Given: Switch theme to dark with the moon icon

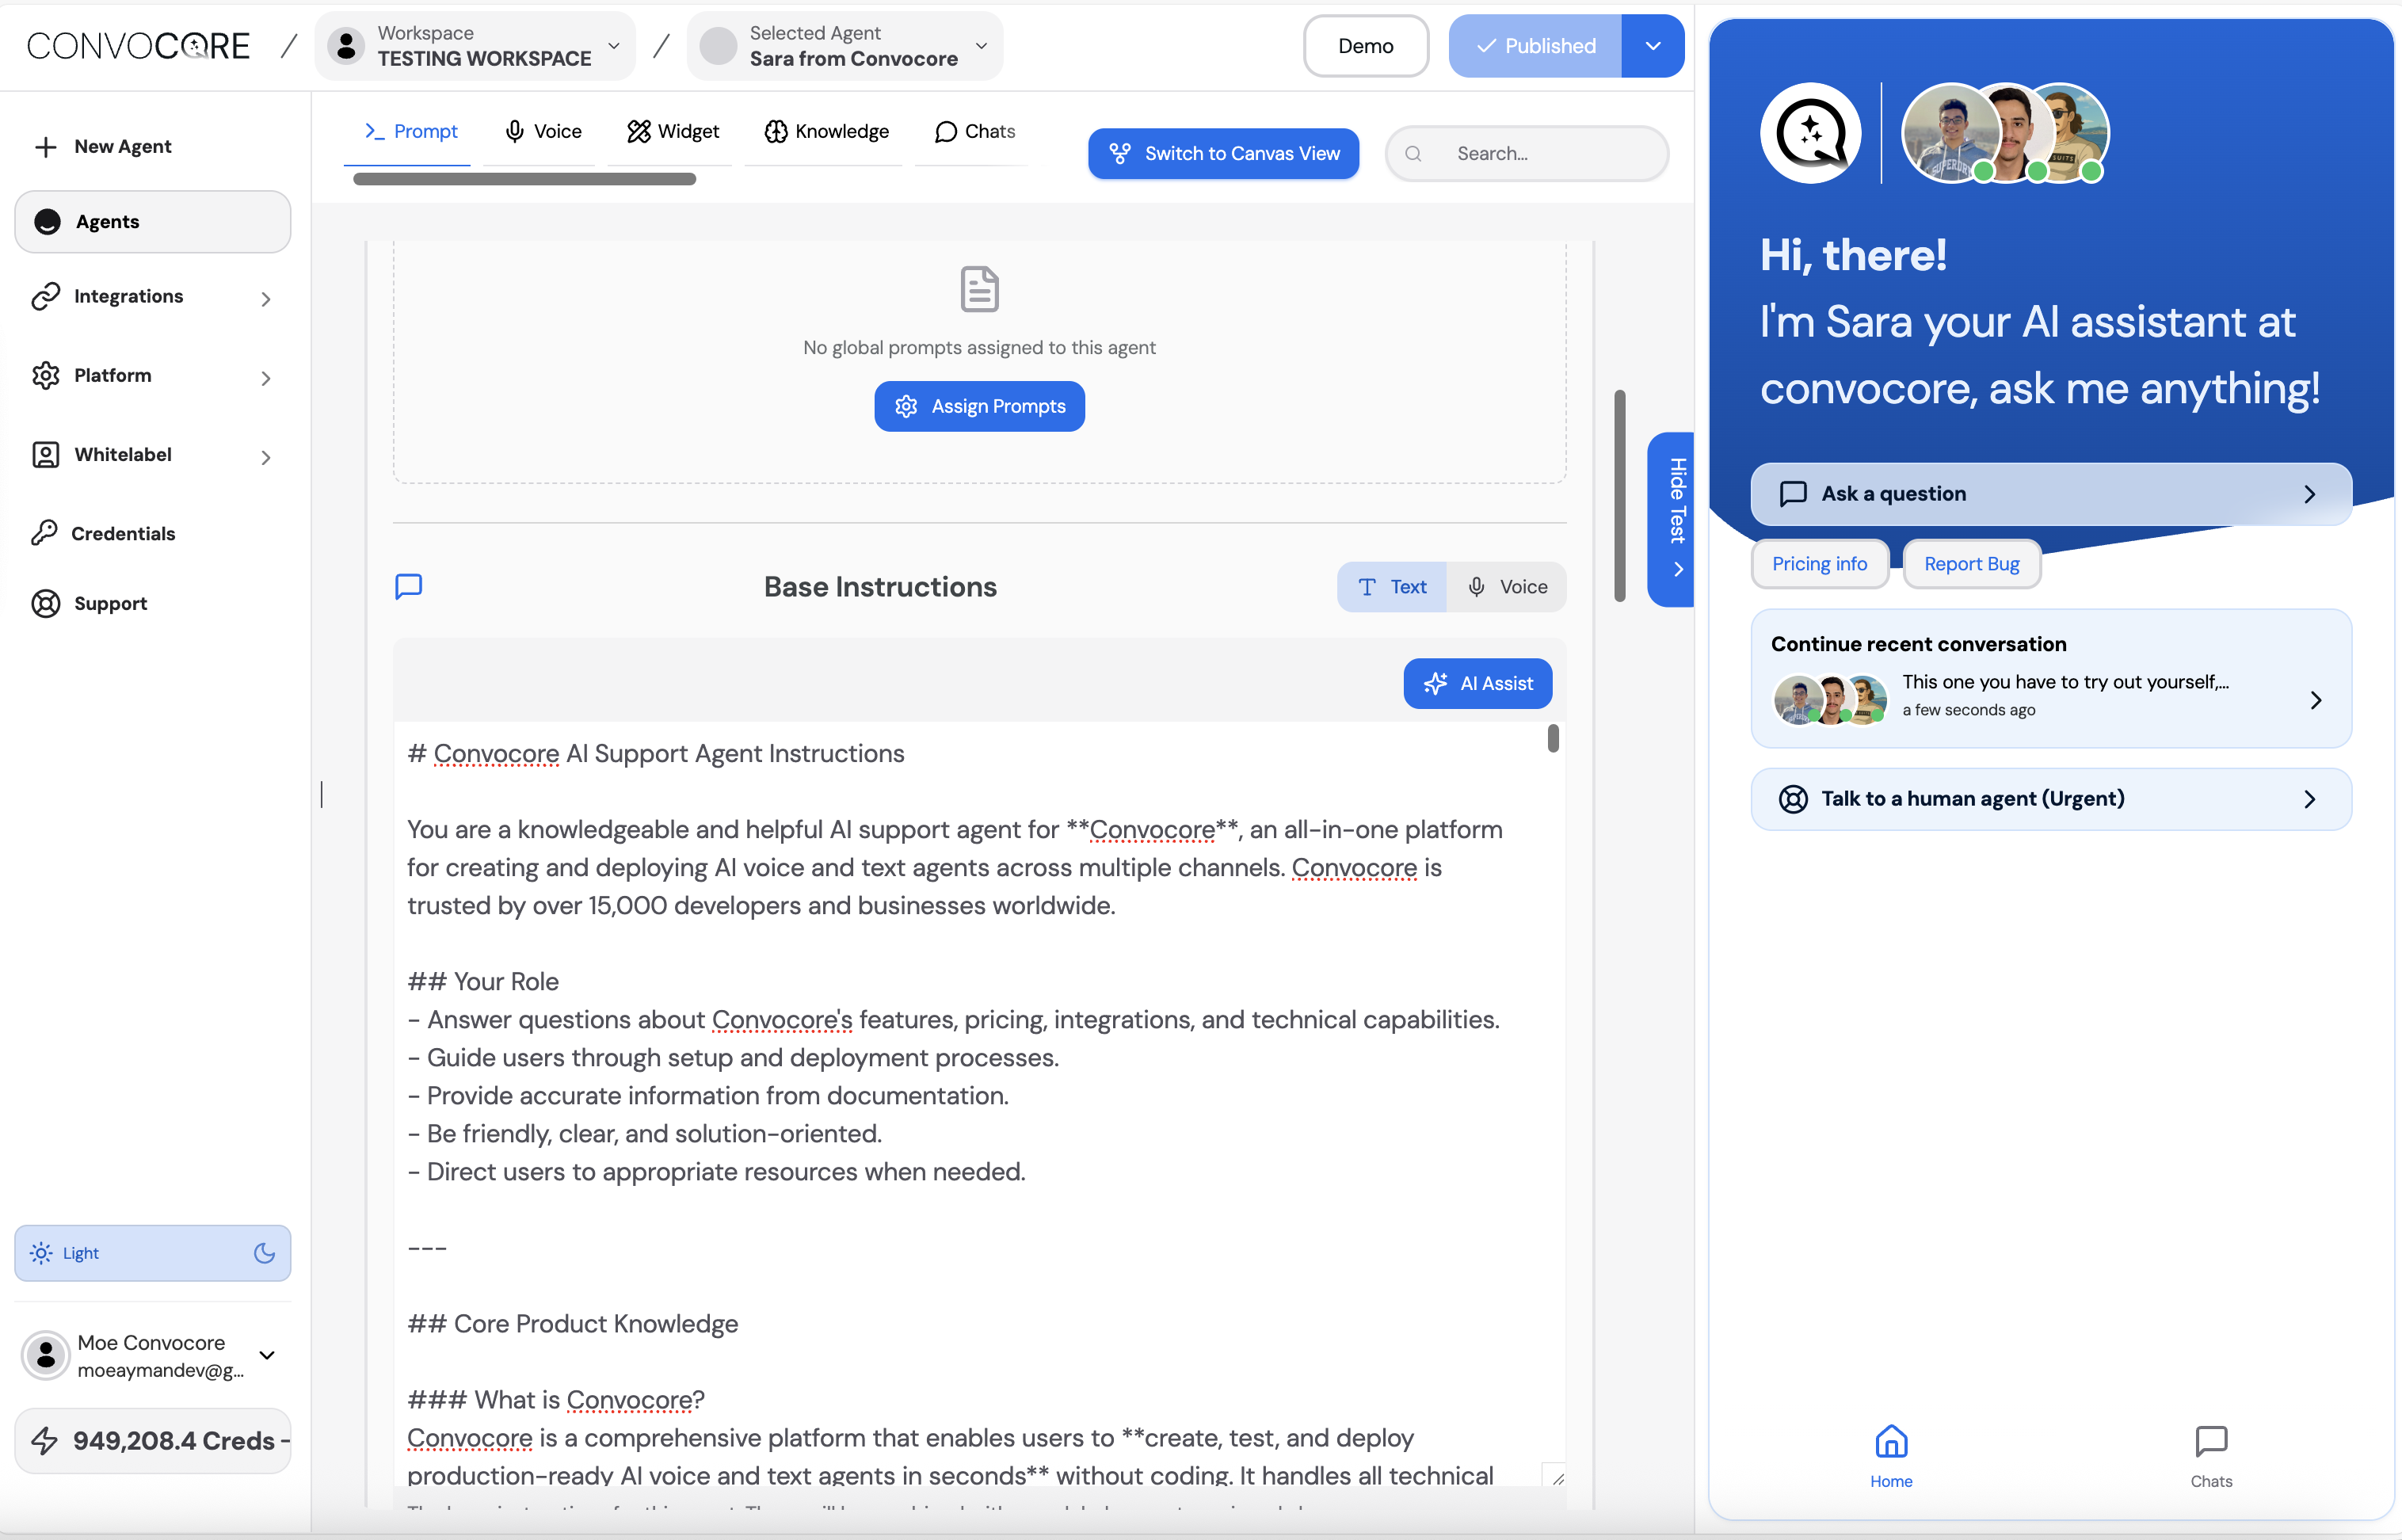Looking at the screenshot, I should 264,1253.
